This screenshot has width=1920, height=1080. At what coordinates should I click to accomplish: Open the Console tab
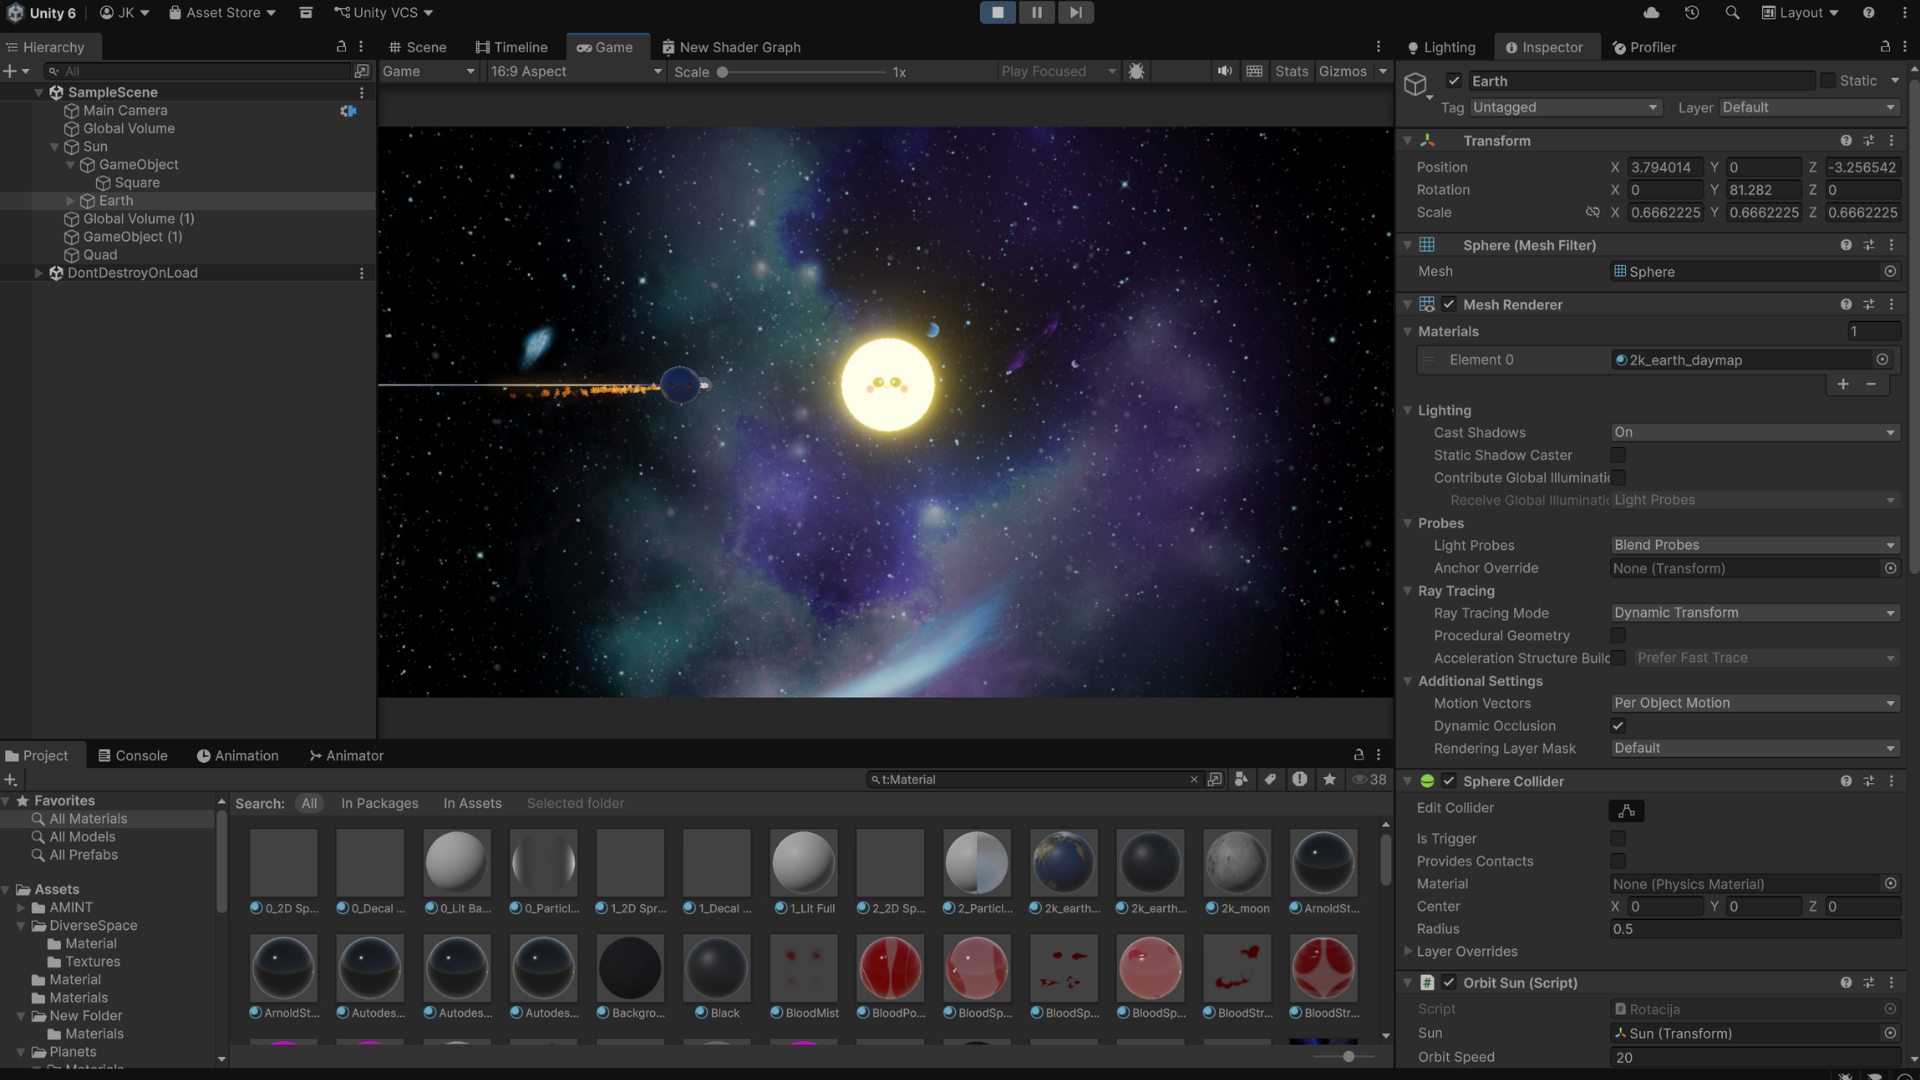click(132, 756)
